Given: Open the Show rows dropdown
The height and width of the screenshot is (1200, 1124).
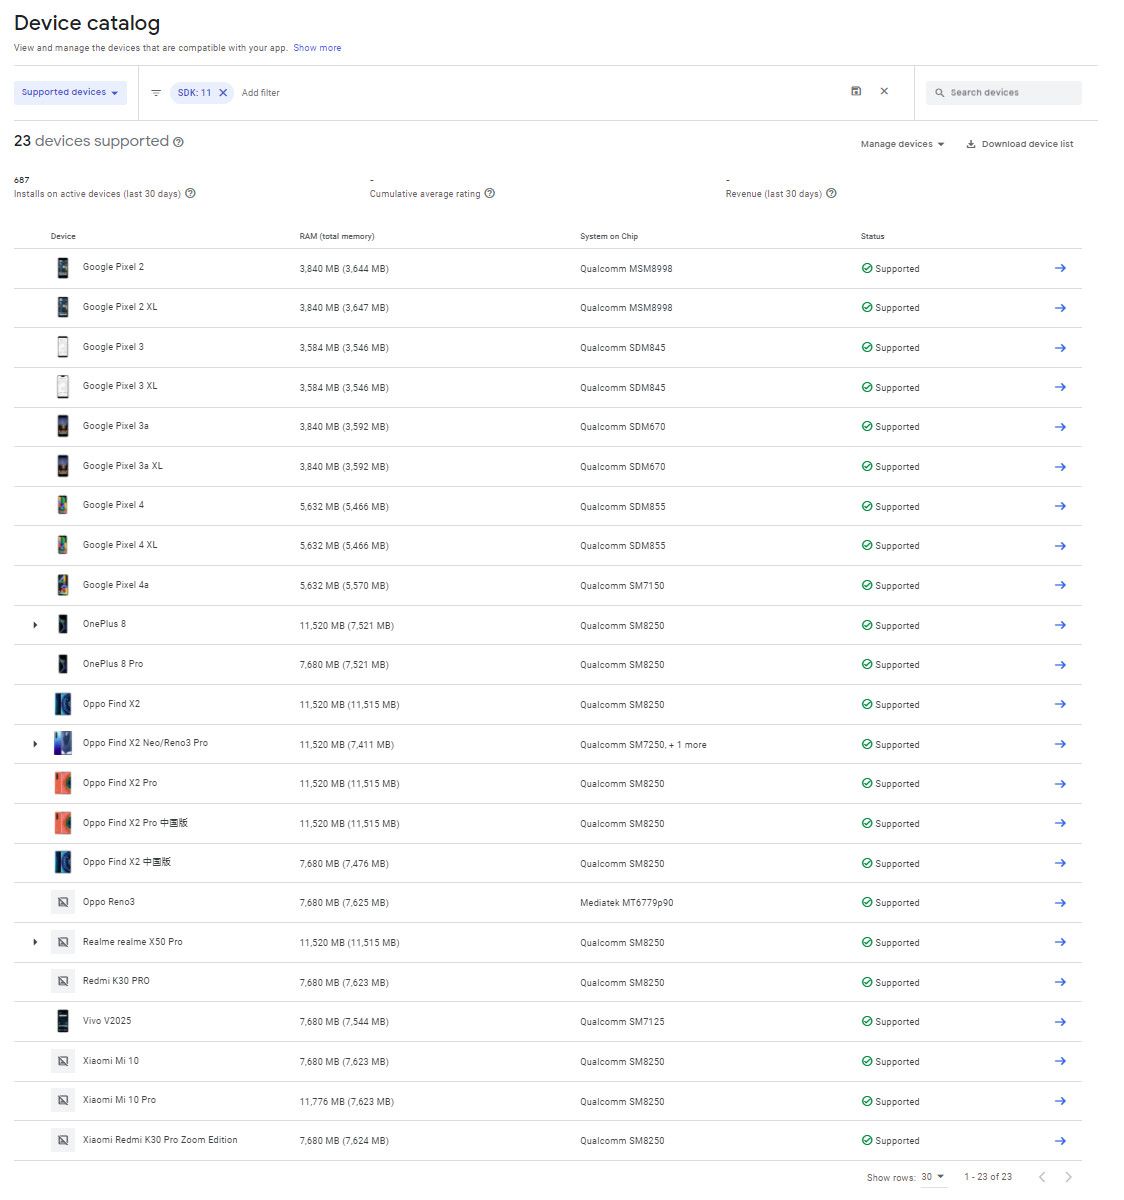Looking at the screenshot, I should click(933, 1177).
